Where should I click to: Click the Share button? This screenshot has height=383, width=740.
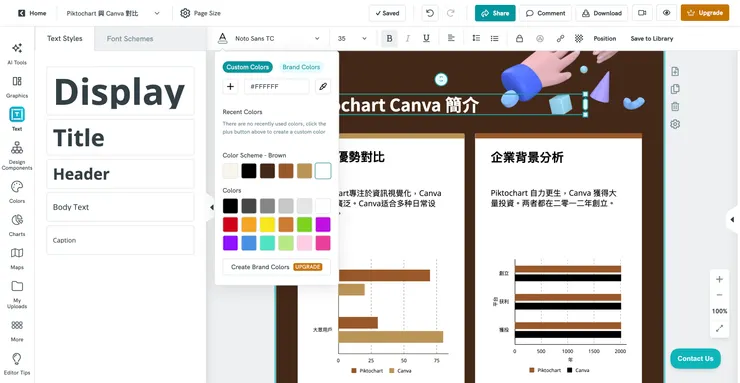click(495, 13)
